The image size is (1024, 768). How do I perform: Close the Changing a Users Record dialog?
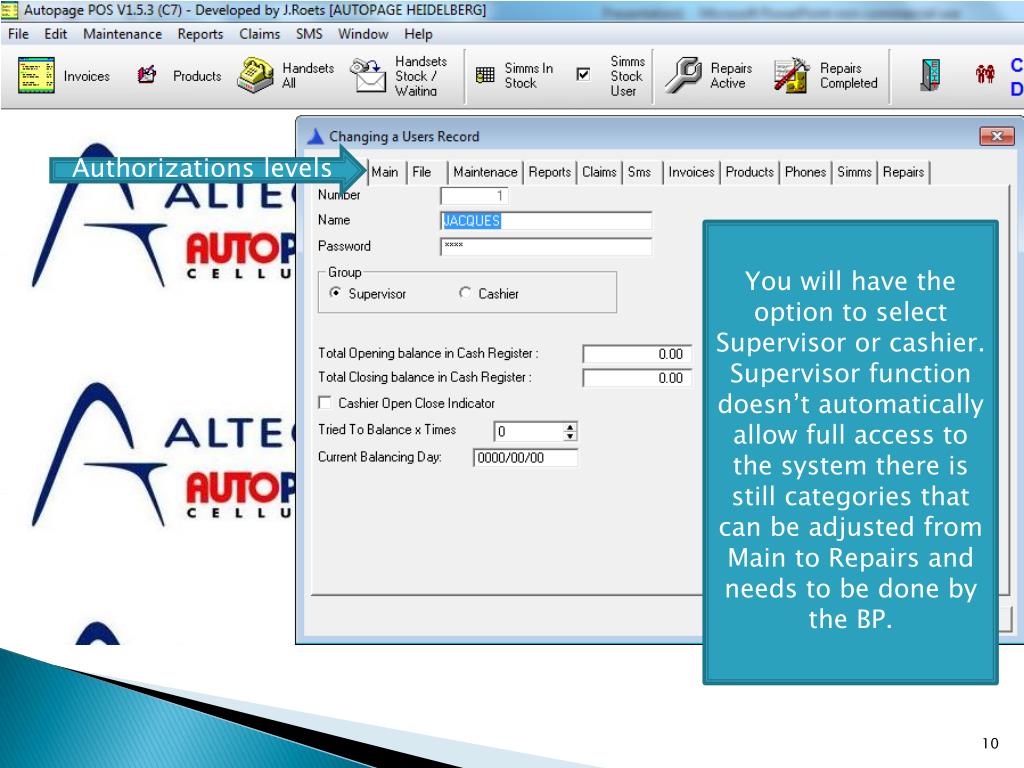[997, 136]
